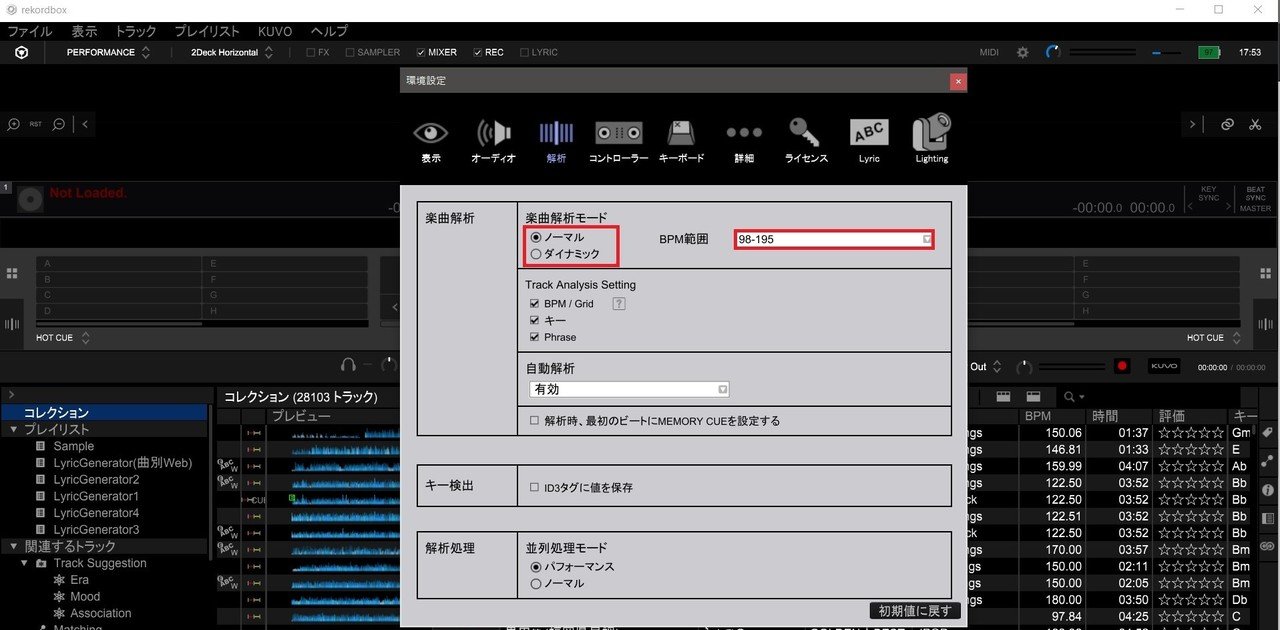Click the MIDI button in top bar
This screenshot has width=1280, height=630.
pyautogui.click(x=989, y=52)
